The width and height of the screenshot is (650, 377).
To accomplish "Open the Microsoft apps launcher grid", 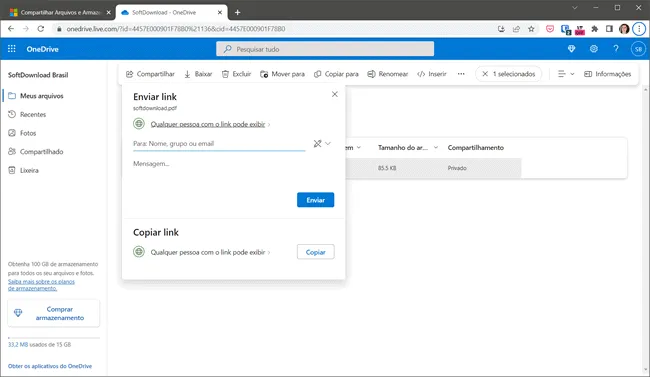I will click(12, 49).
